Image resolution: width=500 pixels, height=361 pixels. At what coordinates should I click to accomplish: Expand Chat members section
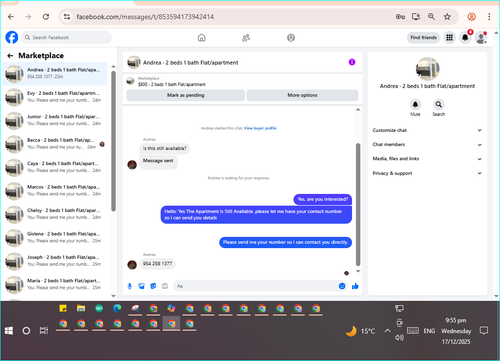pos(427,145)
